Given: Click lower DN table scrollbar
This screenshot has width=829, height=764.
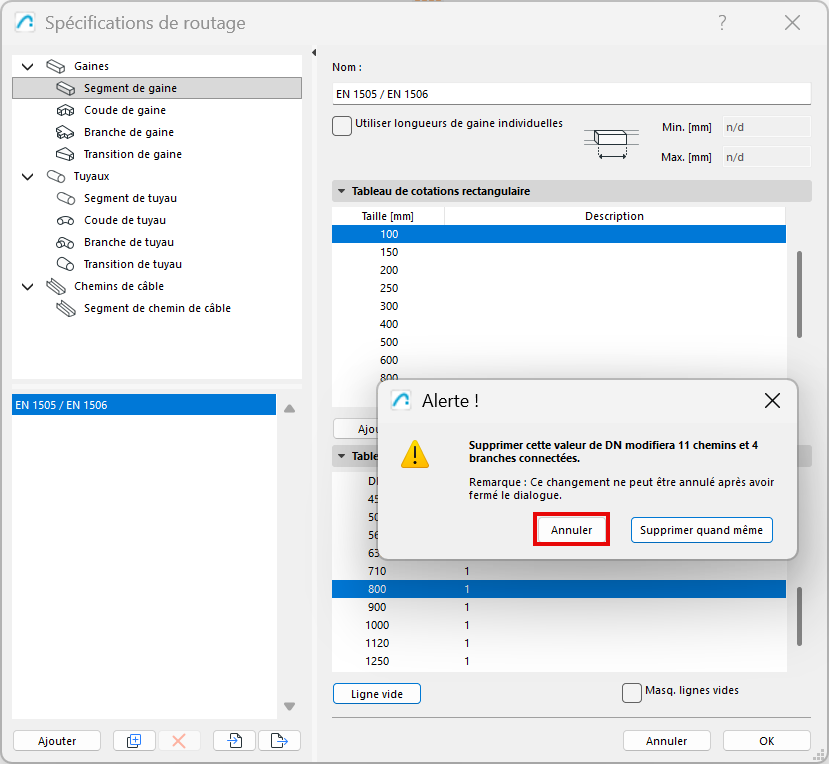Looking at the screenshot, I should pos(799,616).
